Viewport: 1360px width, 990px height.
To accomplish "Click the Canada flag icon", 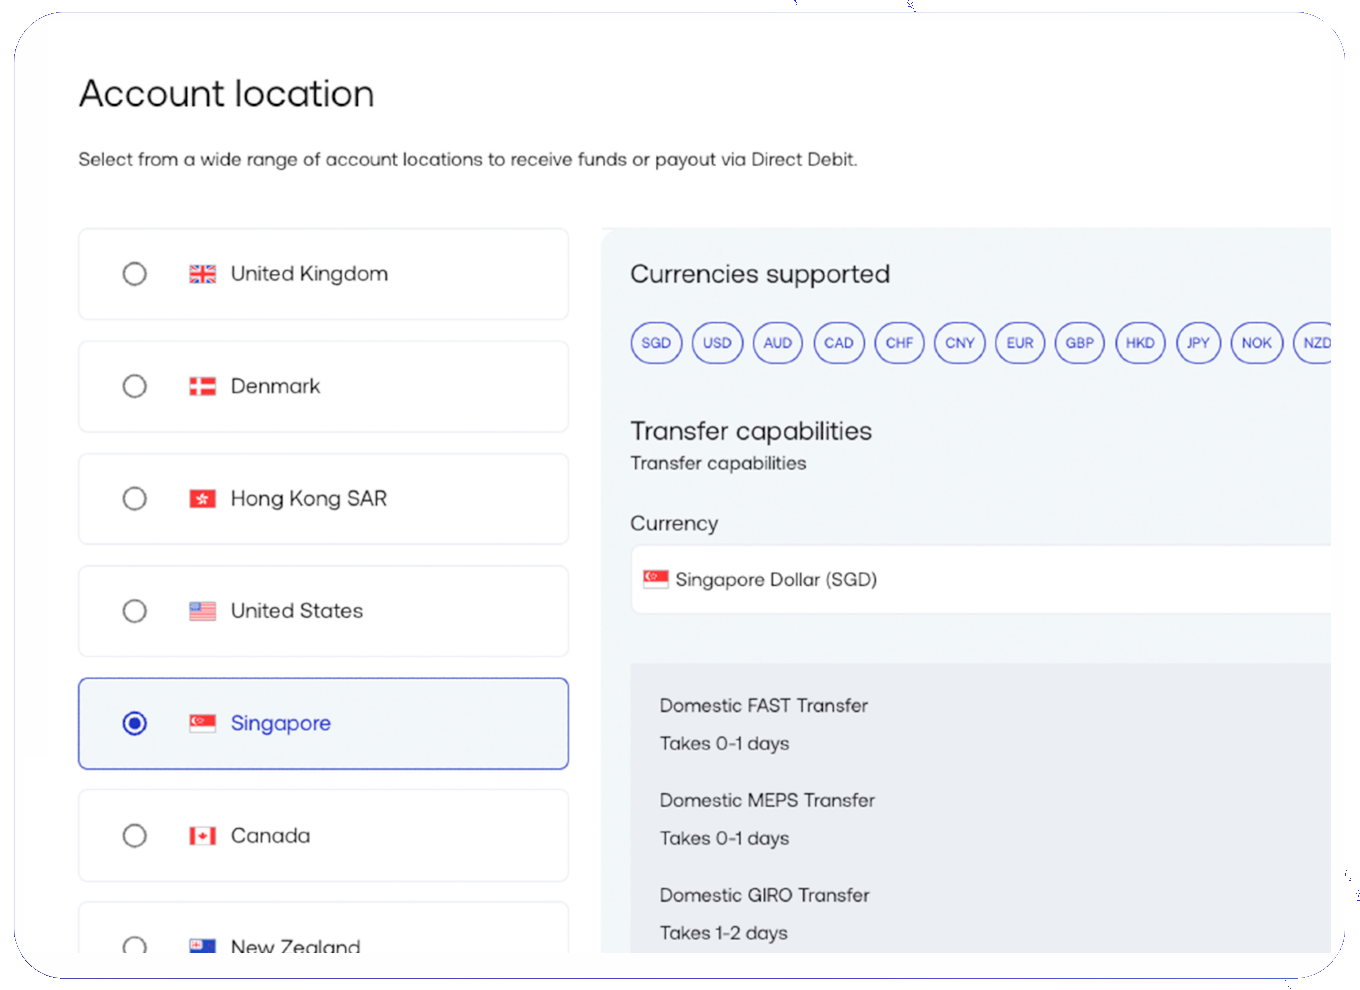I will (202, 836).
